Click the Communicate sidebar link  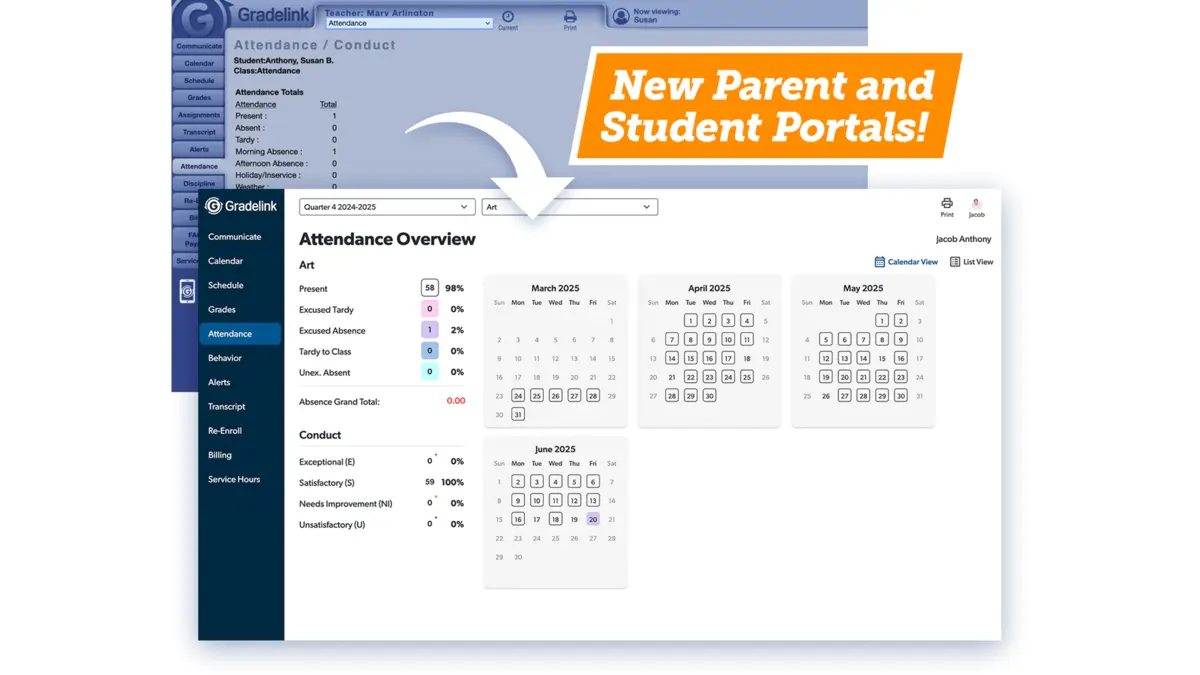tap(234, 237)
